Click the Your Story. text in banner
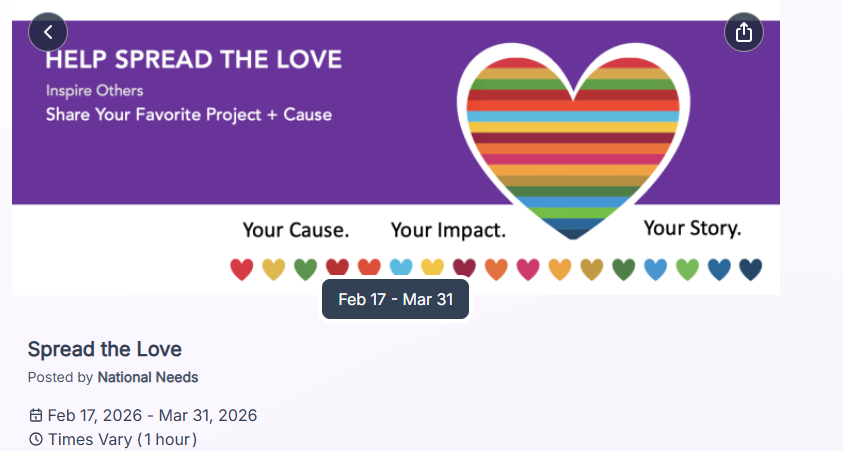Viewport: 843px width, 451px height. [x=692, y=228]
